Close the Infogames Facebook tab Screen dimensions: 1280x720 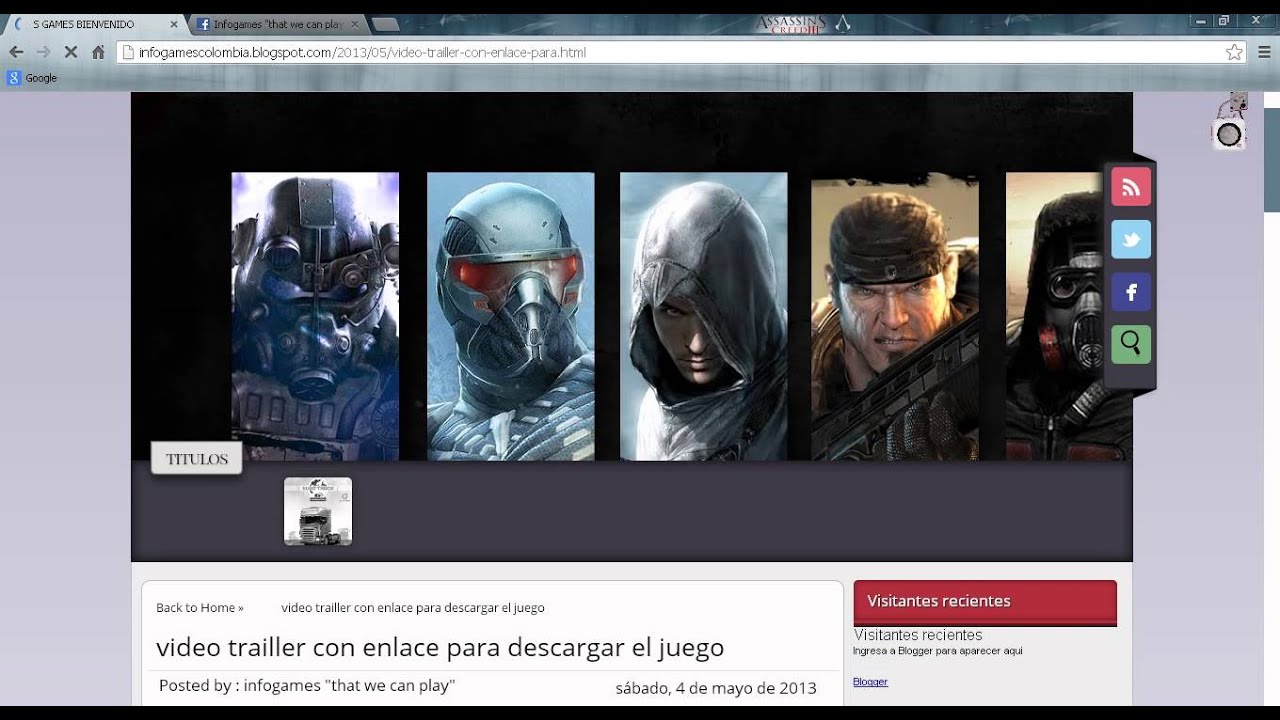[x=354, y=24]
